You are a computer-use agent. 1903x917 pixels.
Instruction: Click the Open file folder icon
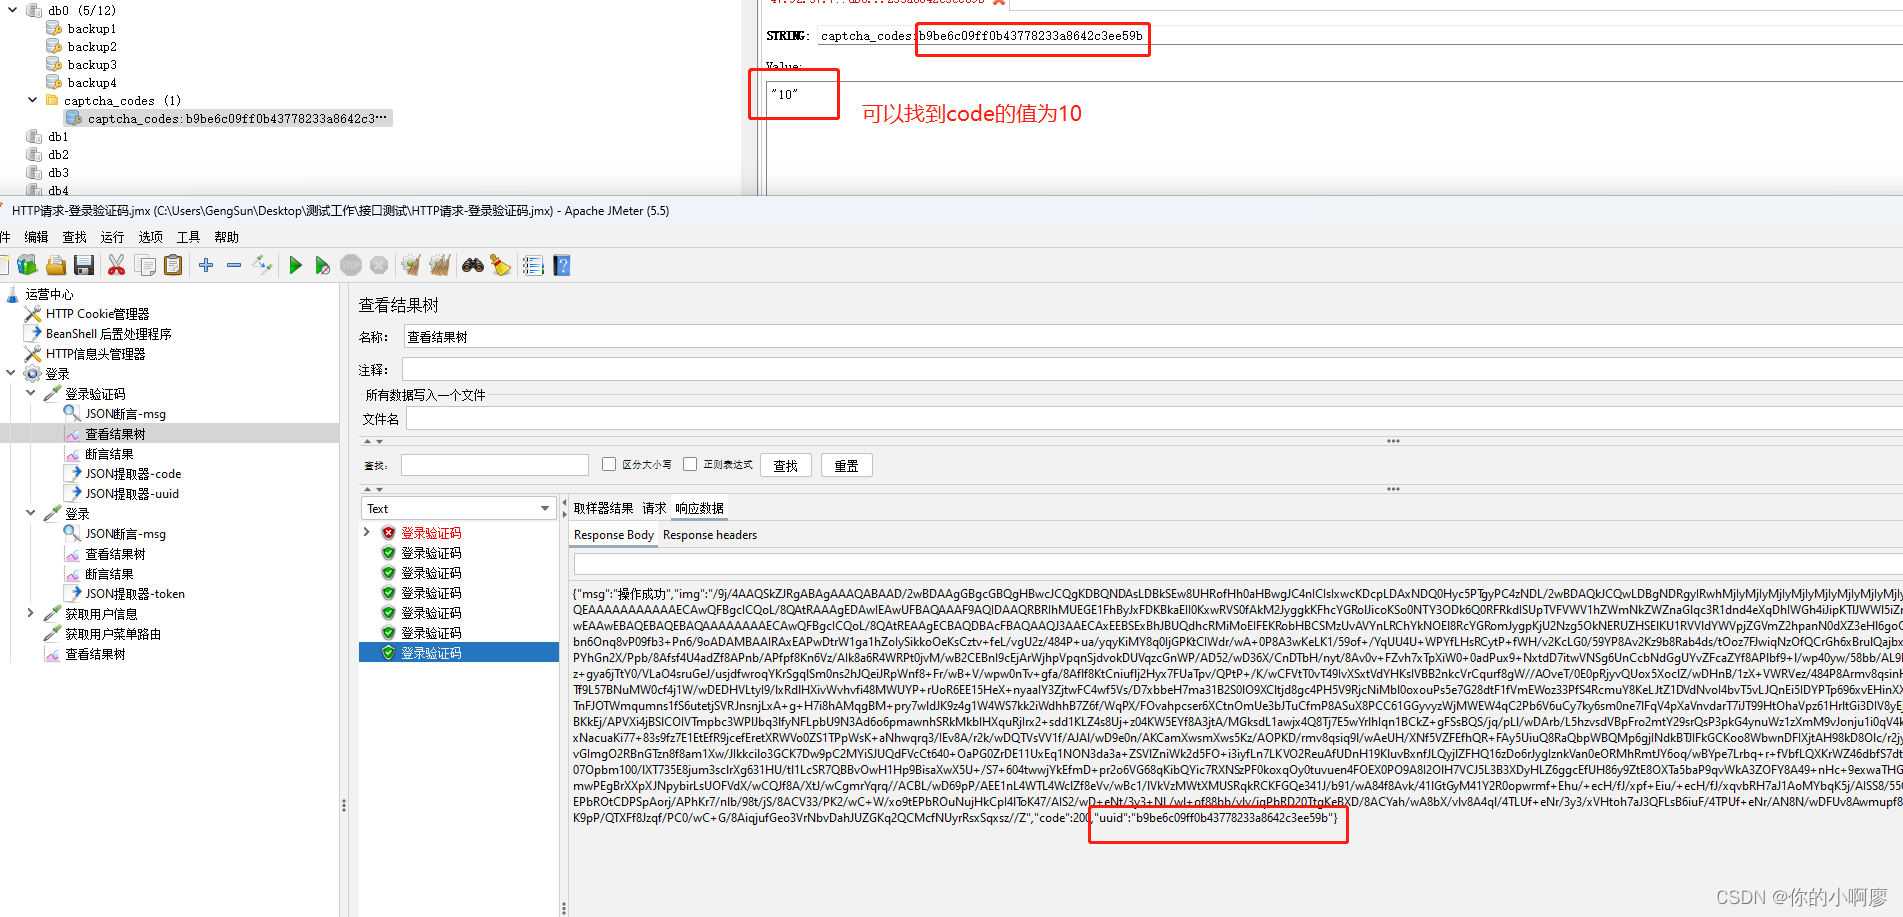click(x=56, y=265)
